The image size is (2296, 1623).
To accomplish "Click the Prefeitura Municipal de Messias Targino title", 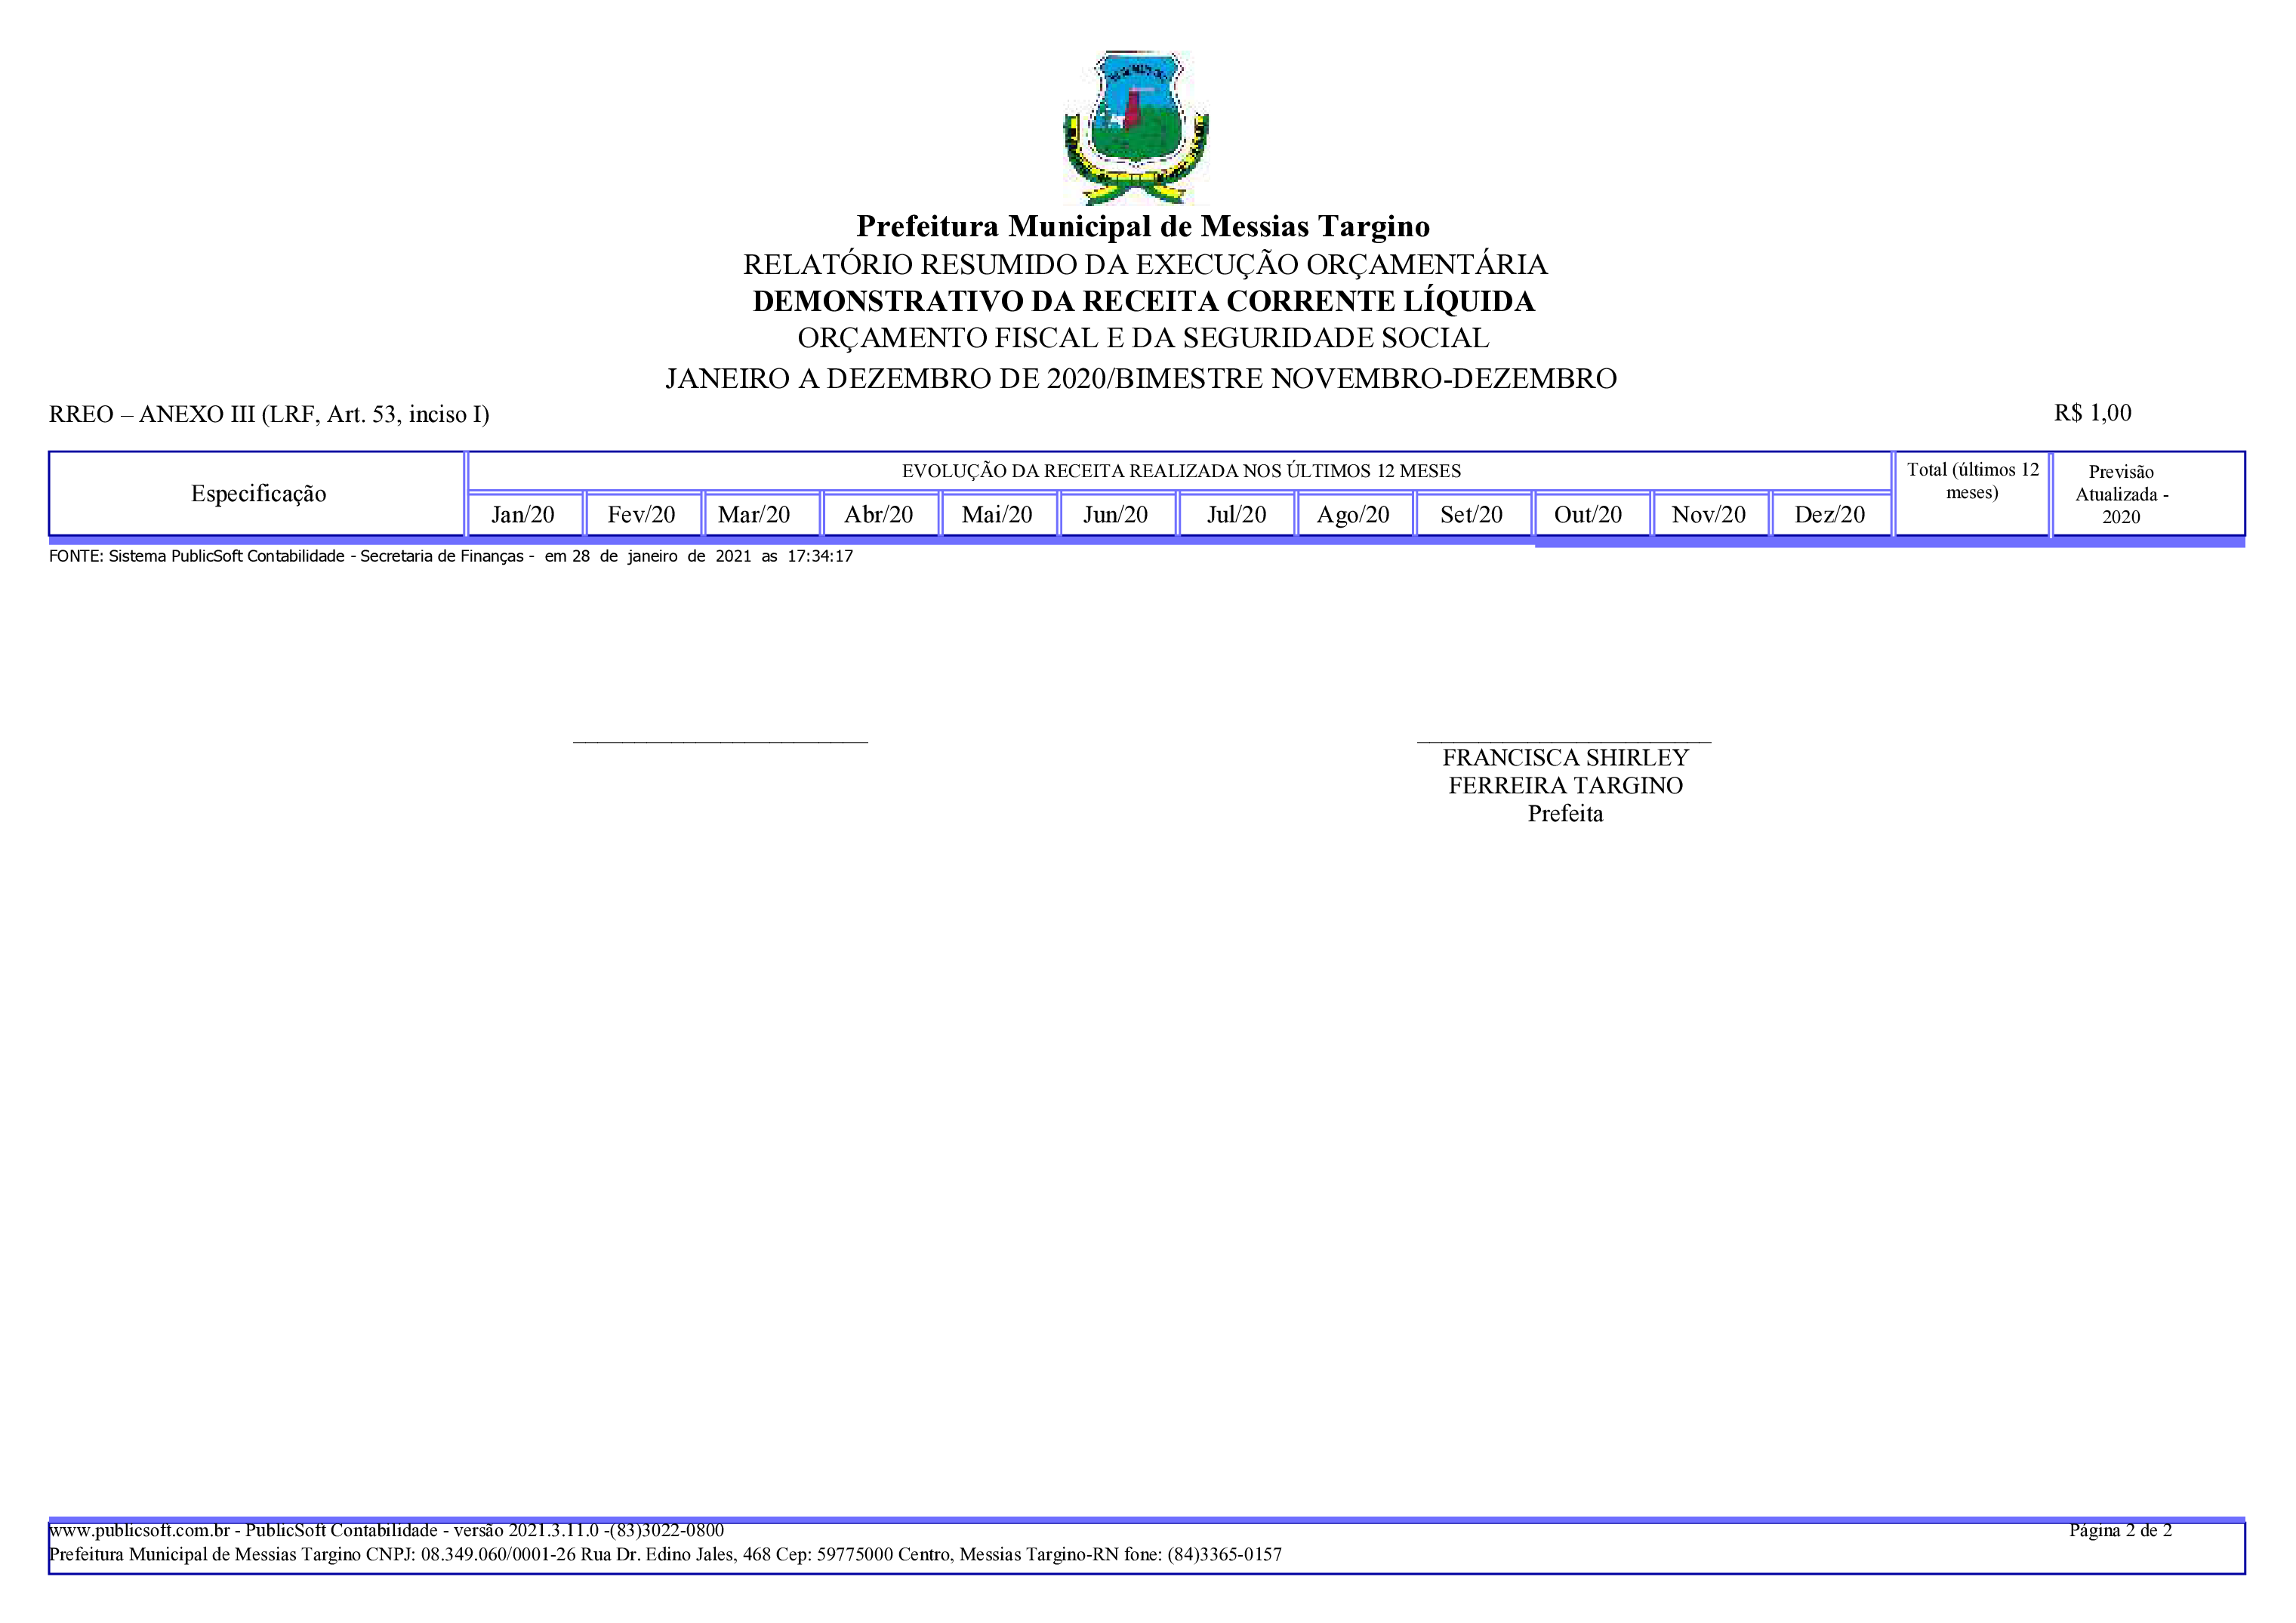I will [x=1143, y=226].
